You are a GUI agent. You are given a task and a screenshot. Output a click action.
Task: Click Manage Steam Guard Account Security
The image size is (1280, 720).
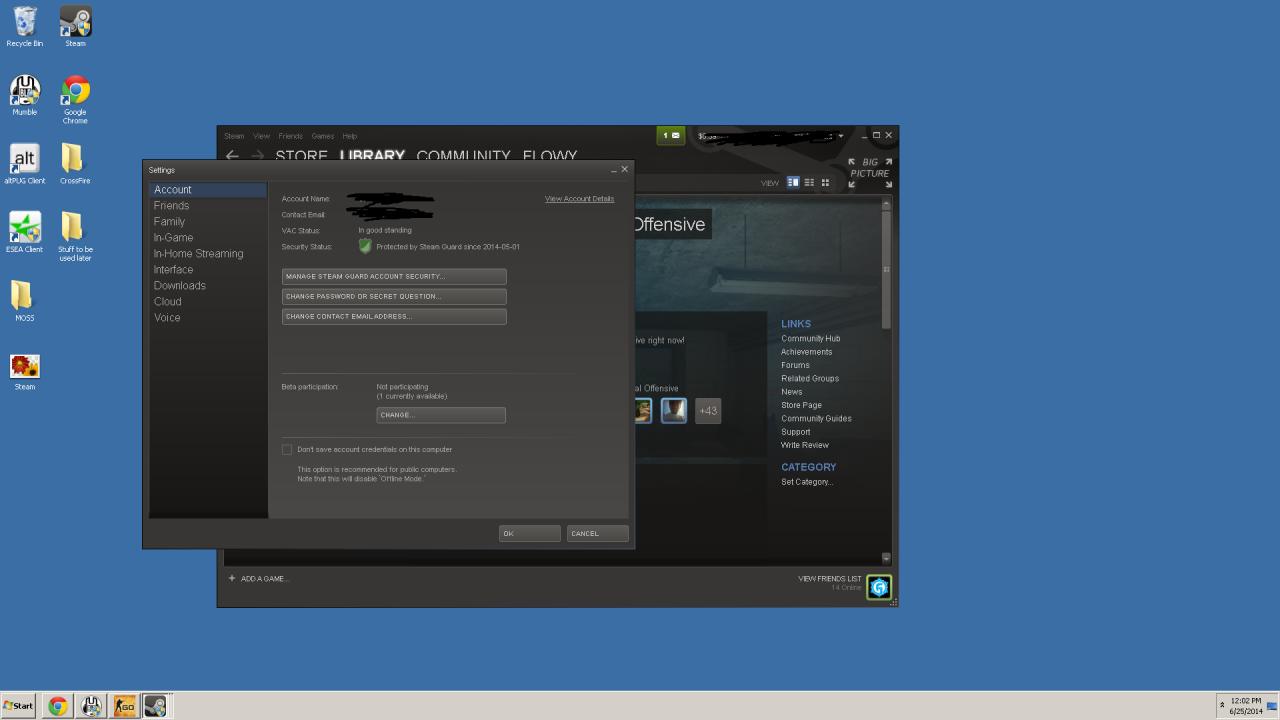pyautogui.click(x=394, y=276)
